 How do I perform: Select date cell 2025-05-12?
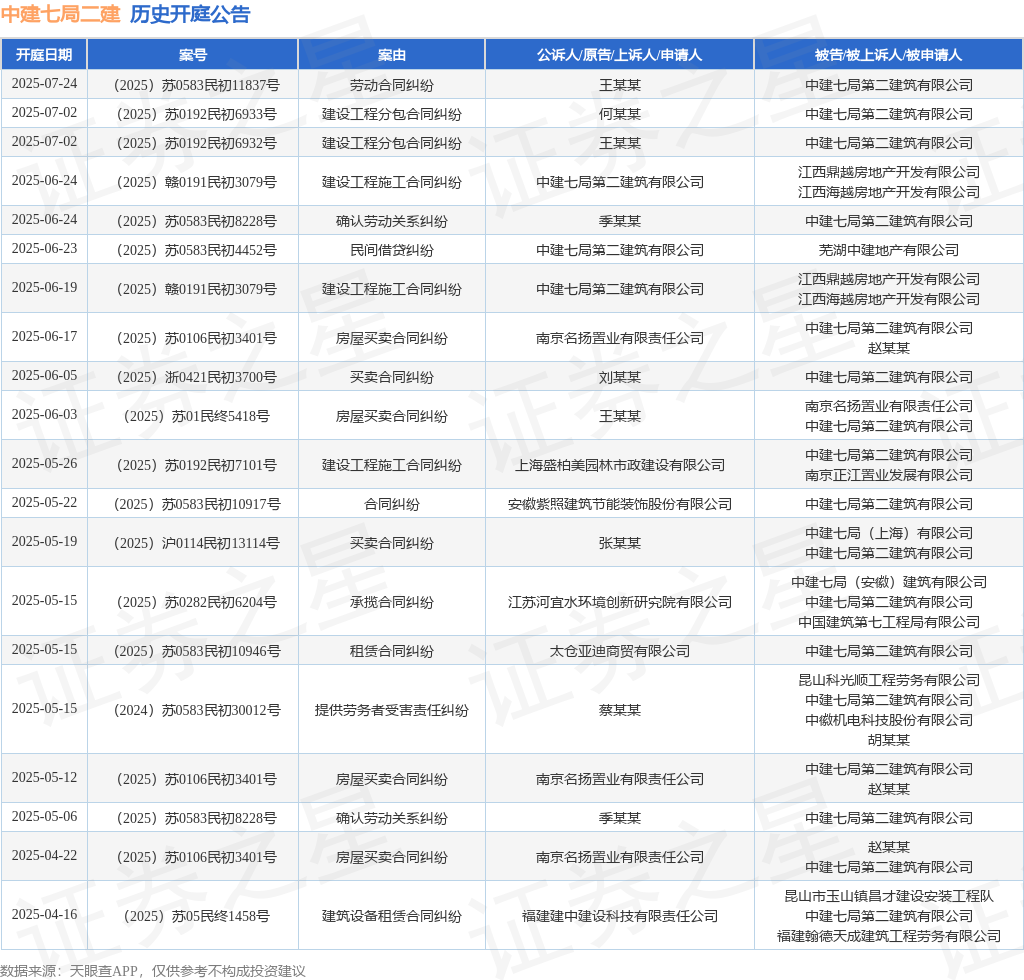point(44,778)
